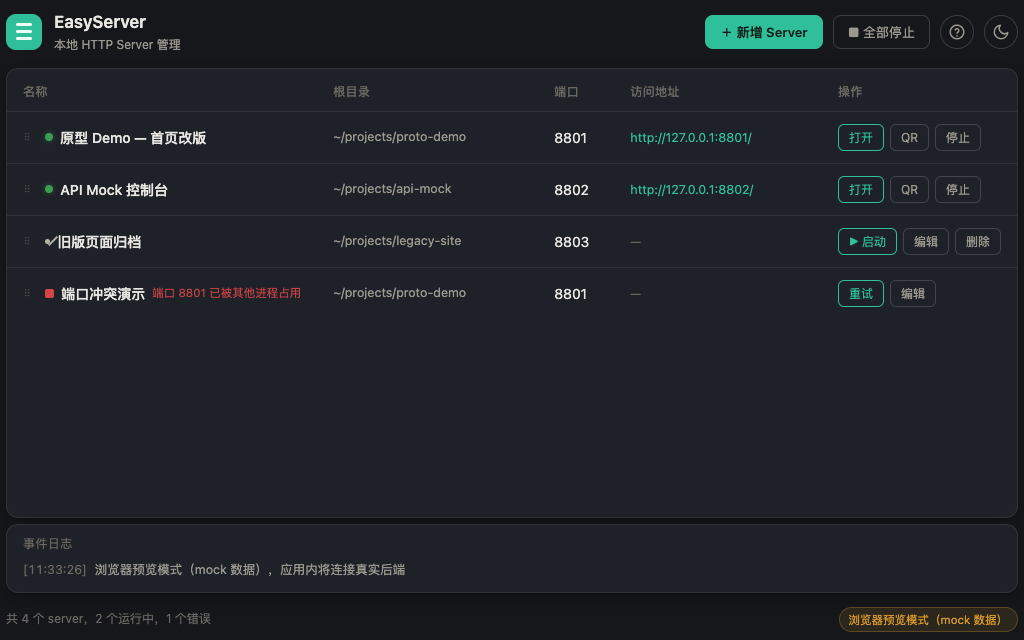Click 打开 for the API Mock 控制台 server
1024x640 pixels.
click(x=861, y=189)
